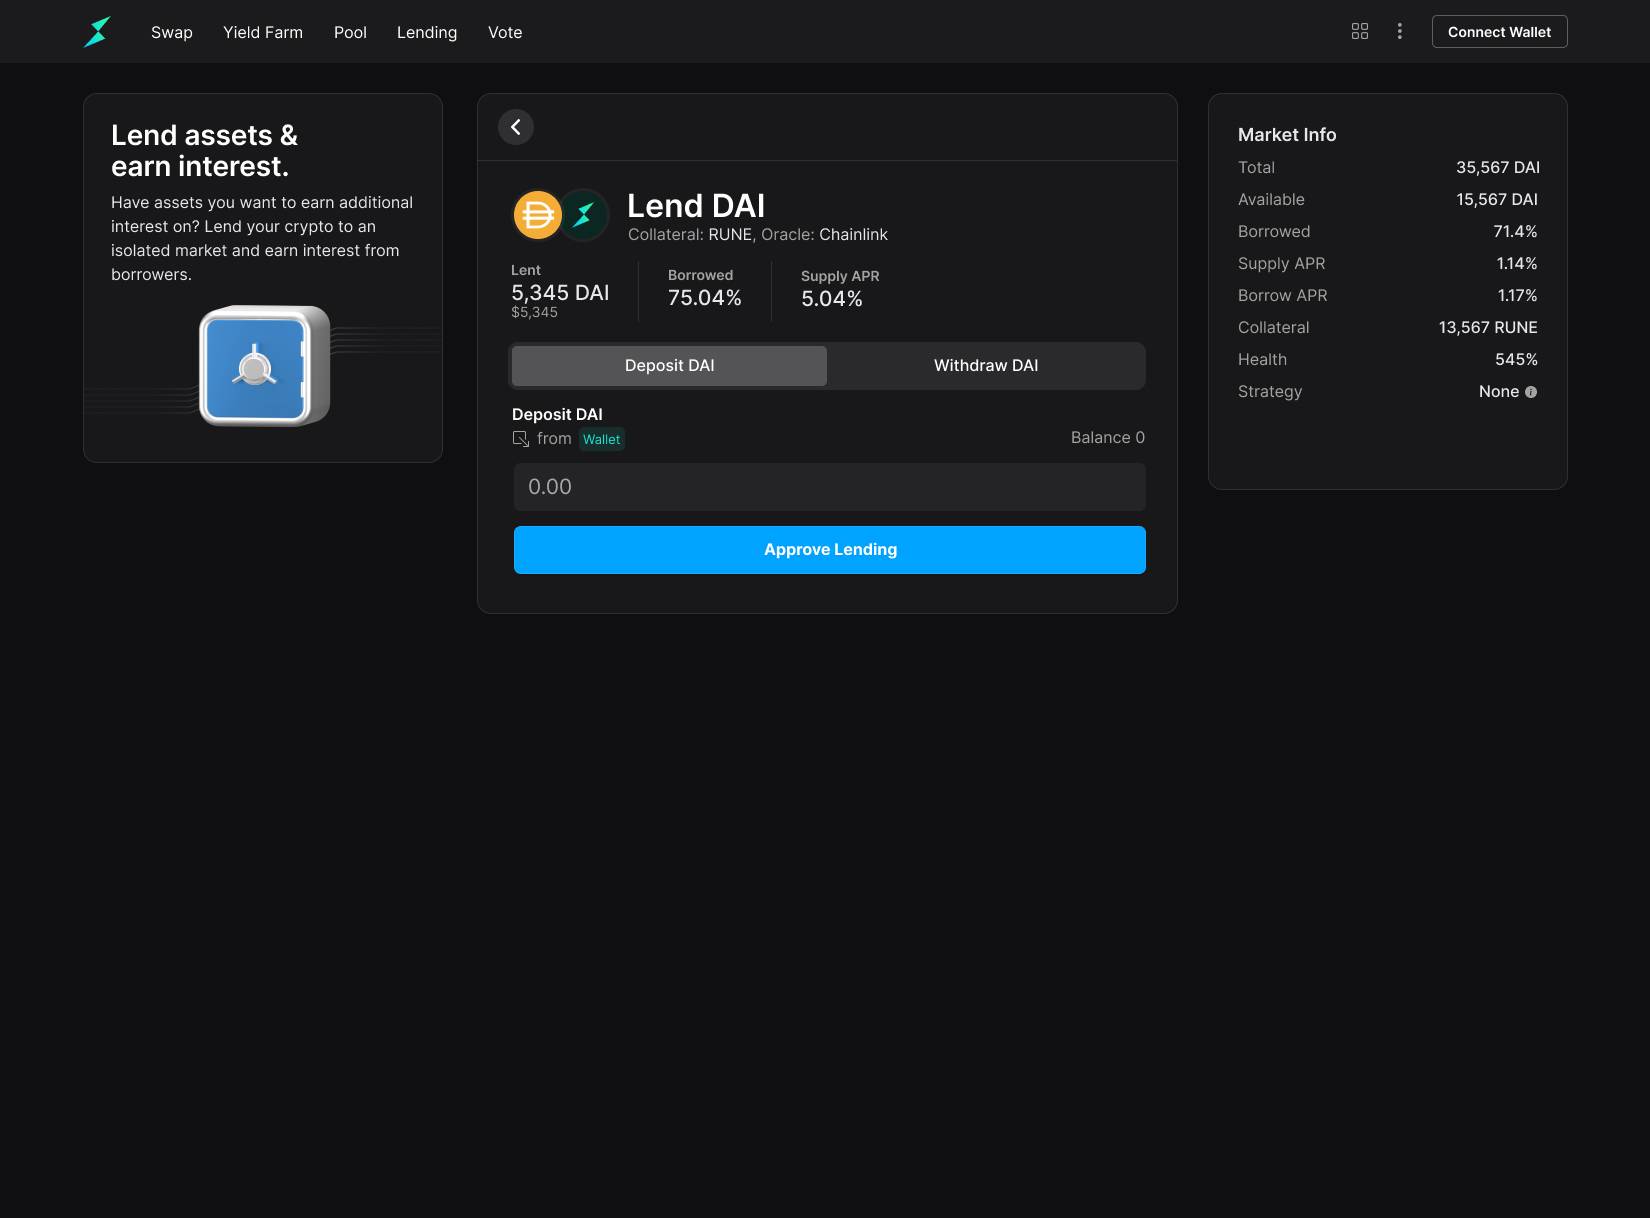Viewport: 1650px width, 1218px height.
Task: Click the THORSwap lightning logo
Action: (x=97, y=32)
